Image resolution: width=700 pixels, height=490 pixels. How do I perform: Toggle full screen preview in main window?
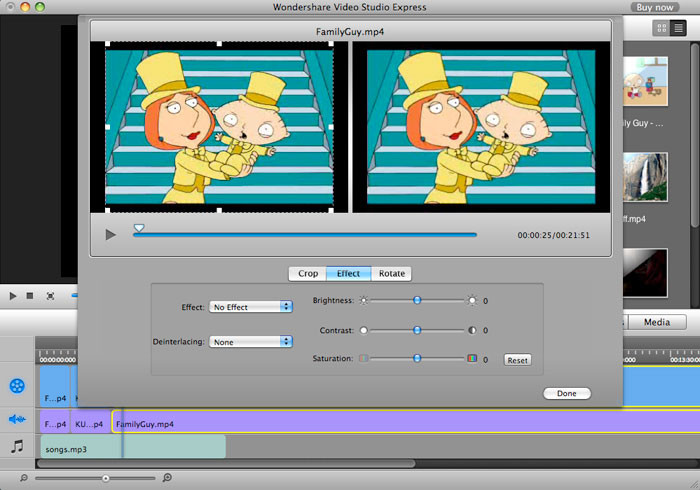pos(50,296)
